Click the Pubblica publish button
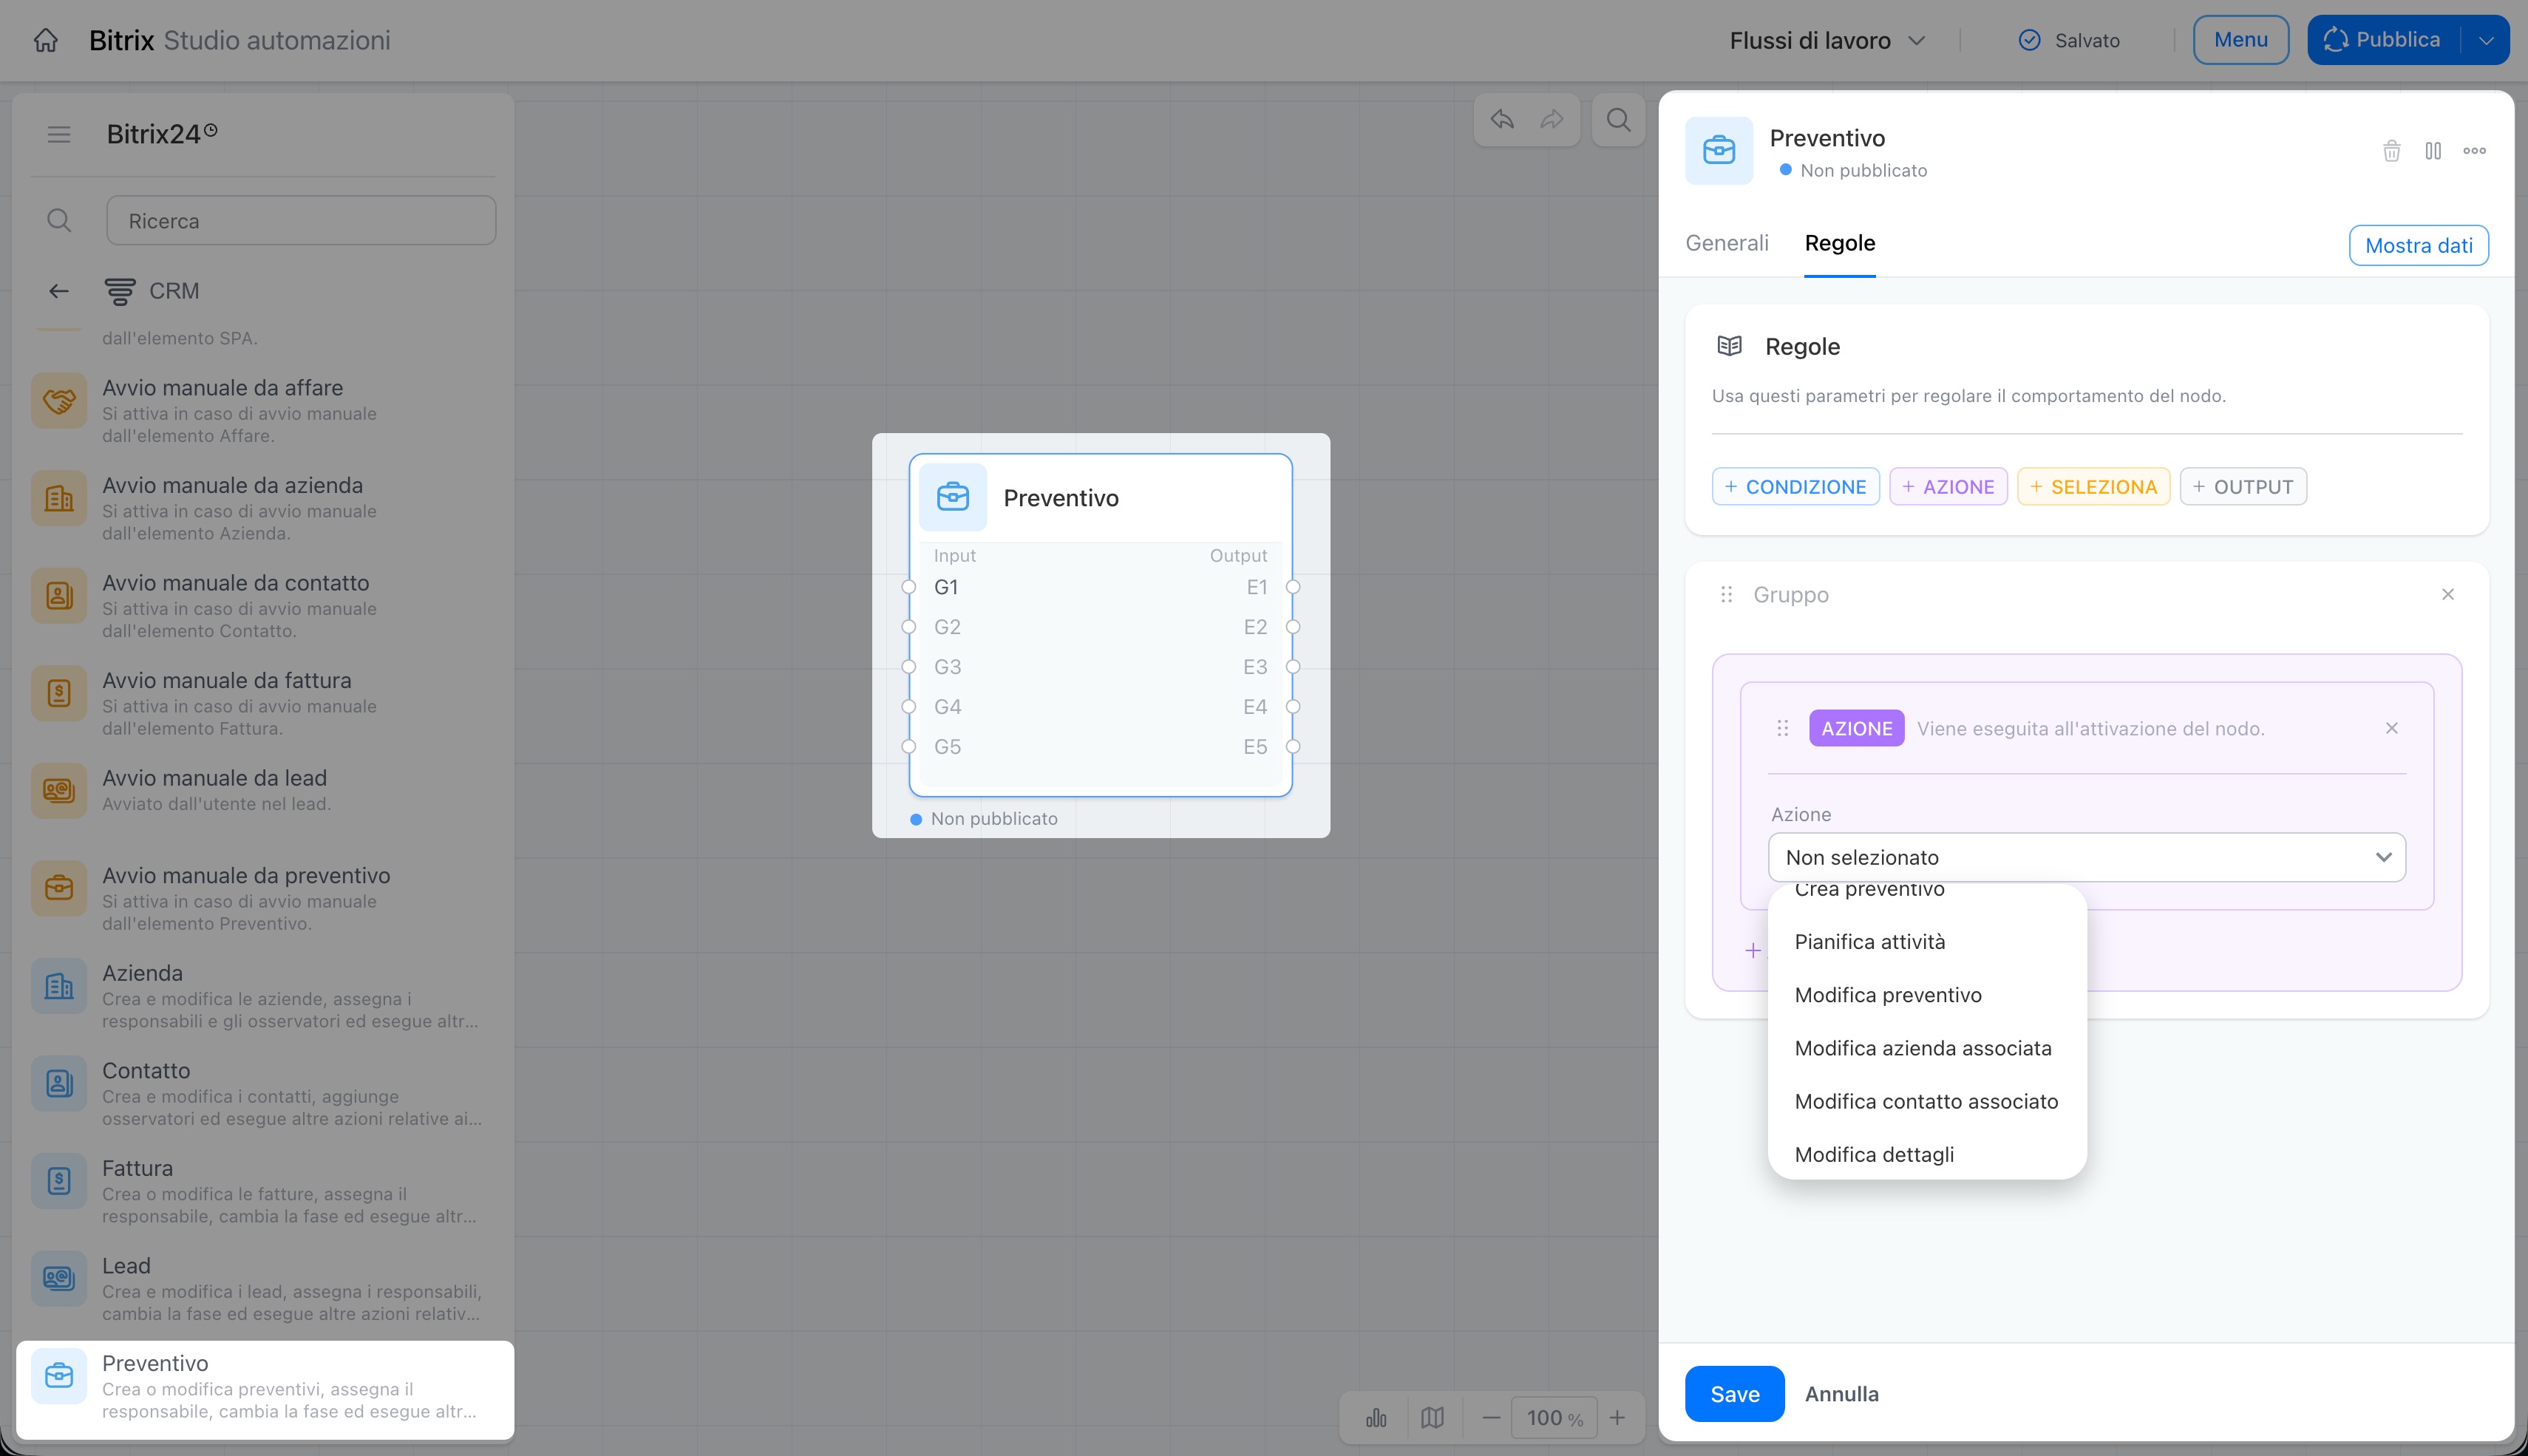The height and width of the screenshot is (1456, 2528). click(x=2385, y=40)
